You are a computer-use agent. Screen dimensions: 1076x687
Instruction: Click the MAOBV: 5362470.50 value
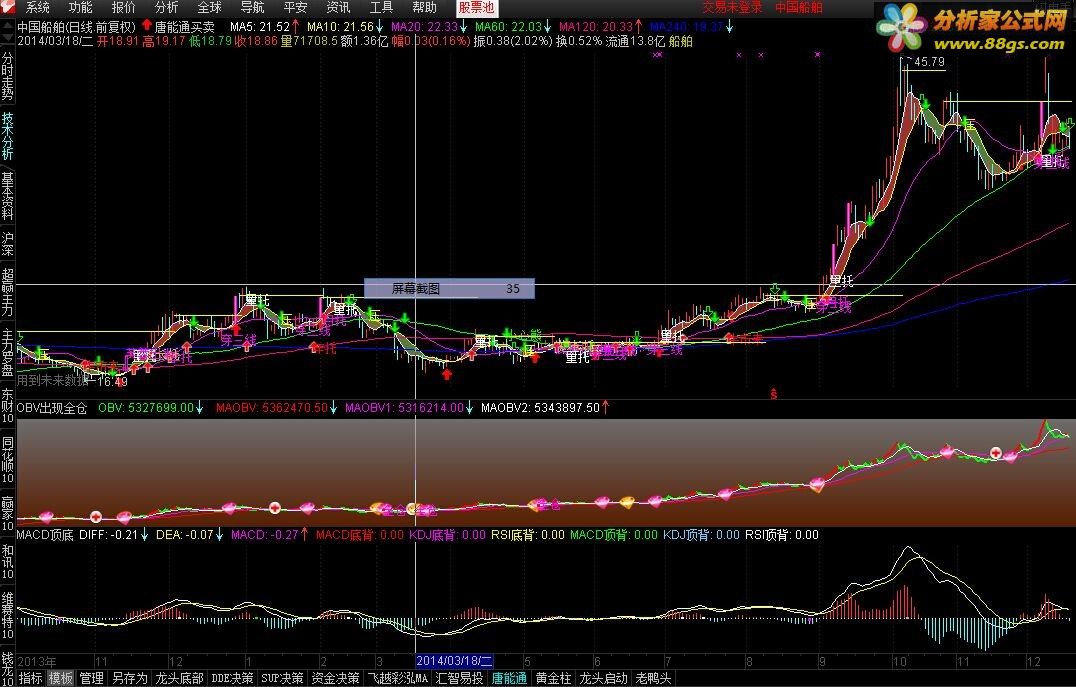(x=272, y=408)
